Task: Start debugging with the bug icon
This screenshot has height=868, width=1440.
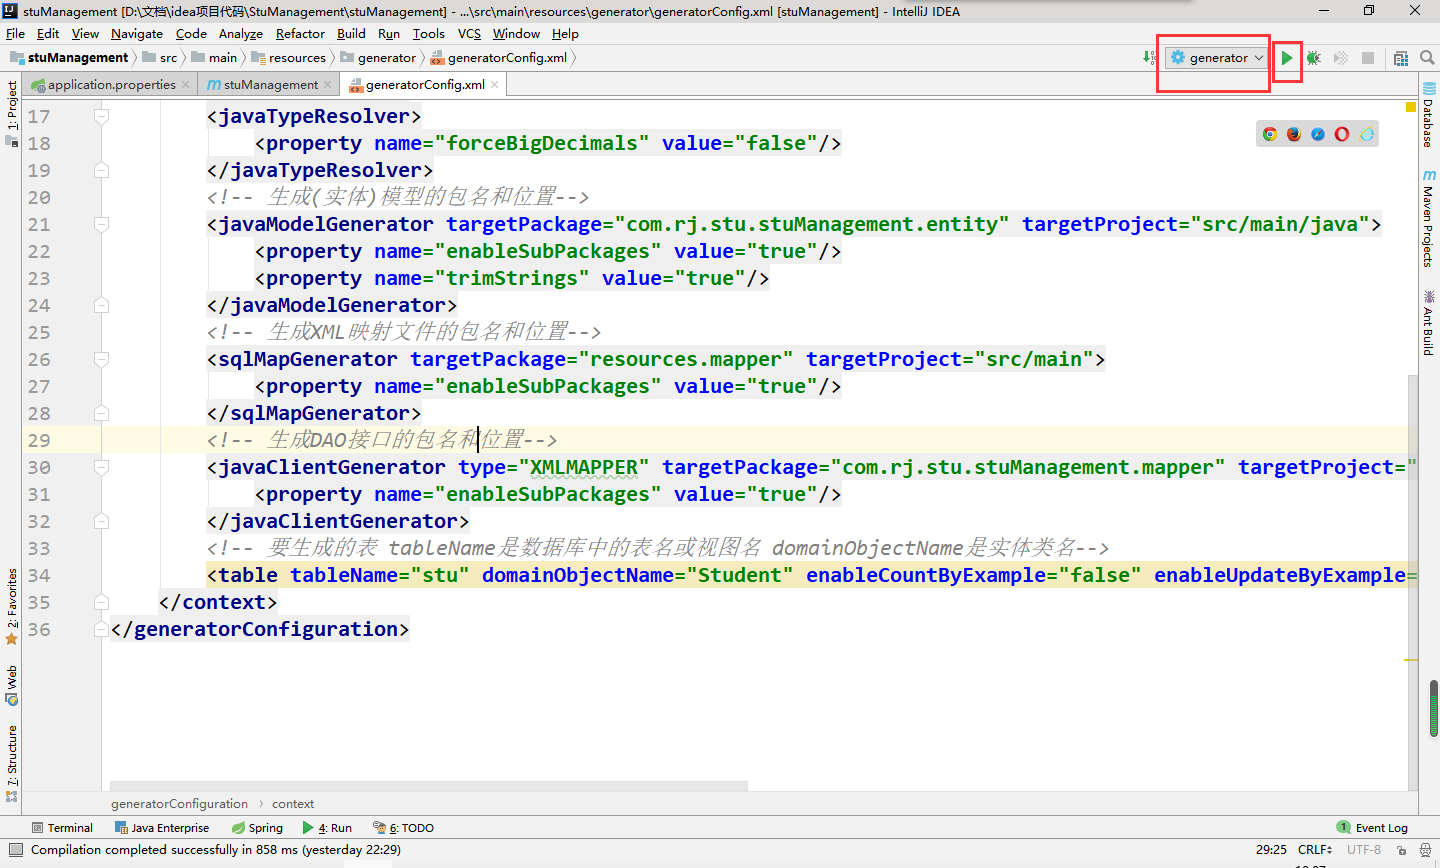Action: [x=1313, y=57]
